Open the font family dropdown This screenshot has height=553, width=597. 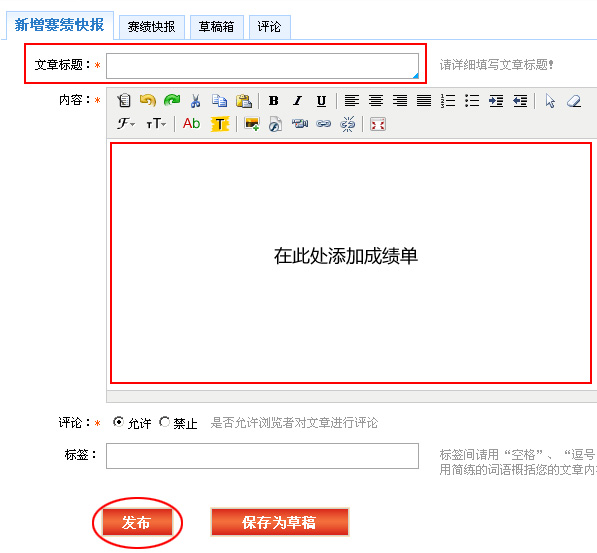126,124
